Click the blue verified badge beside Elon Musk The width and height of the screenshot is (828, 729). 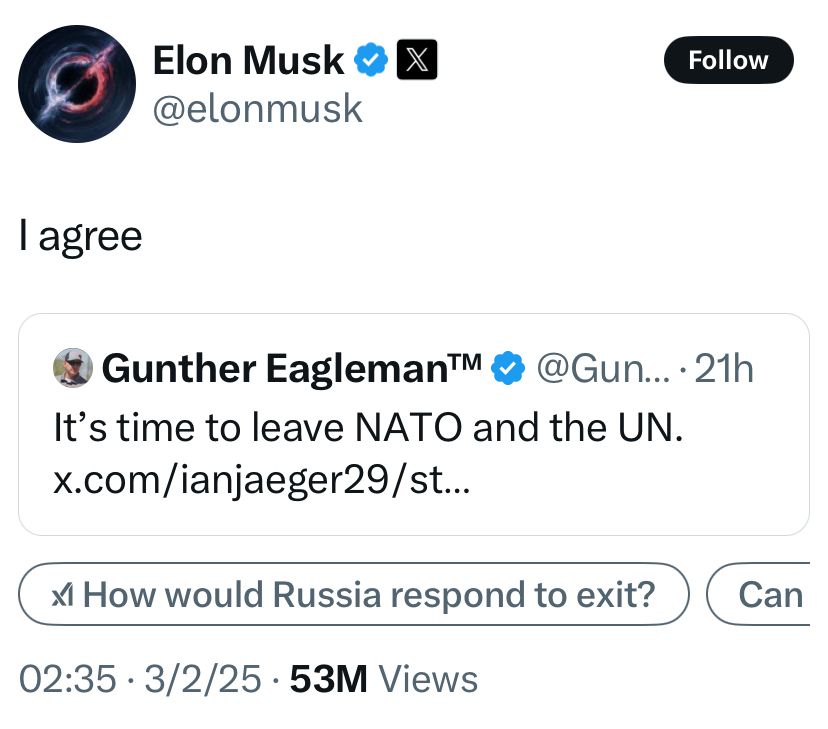pyautogui.click(x=371, y=60)
